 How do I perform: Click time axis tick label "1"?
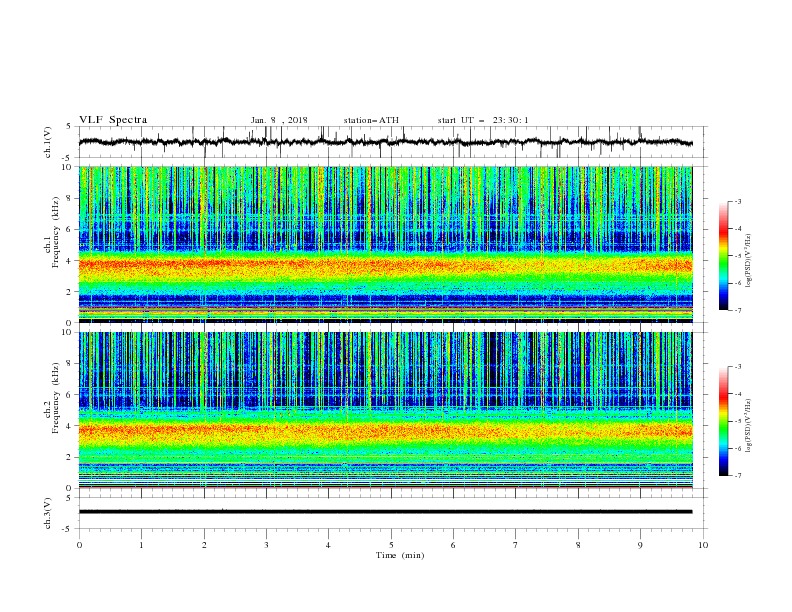(141, 545)
